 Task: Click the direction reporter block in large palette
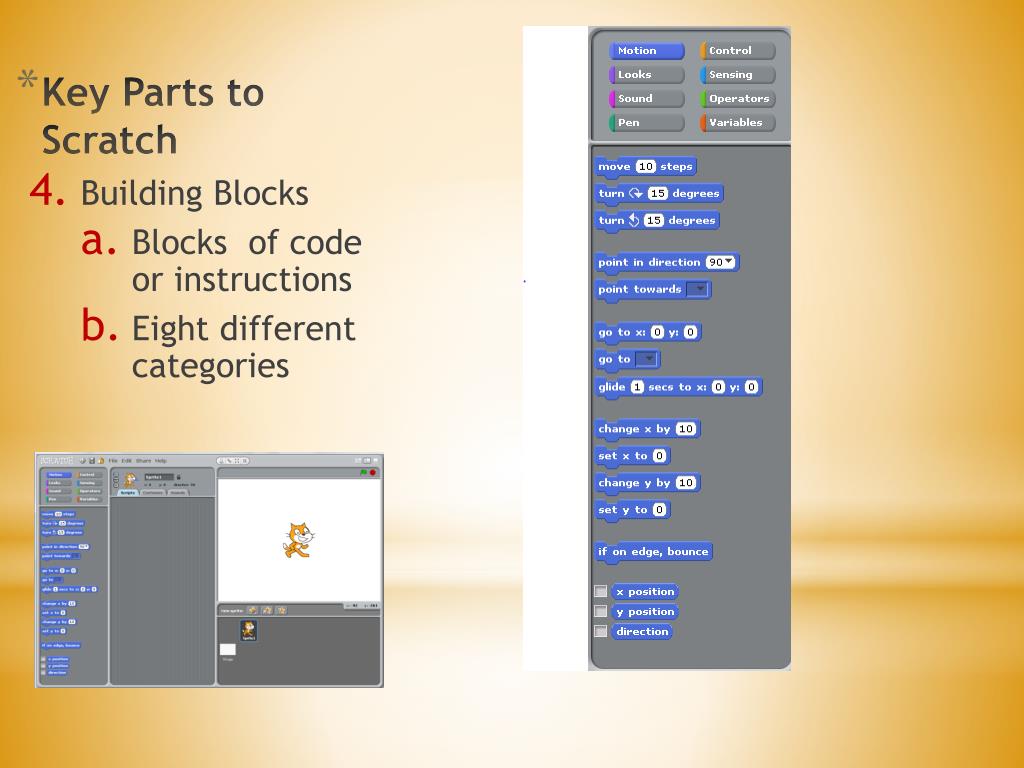[x=642, y=632]
